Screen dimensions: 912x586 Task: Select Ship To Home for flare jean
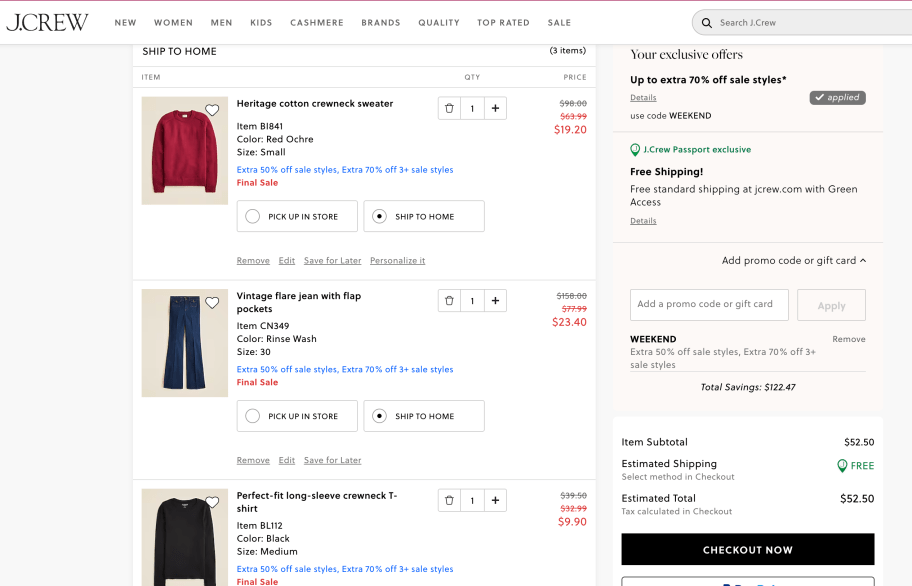click(424, 416)
